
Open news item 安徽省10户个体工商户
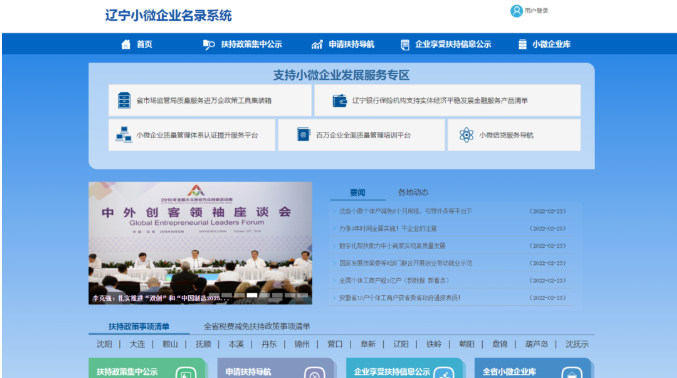400,298
